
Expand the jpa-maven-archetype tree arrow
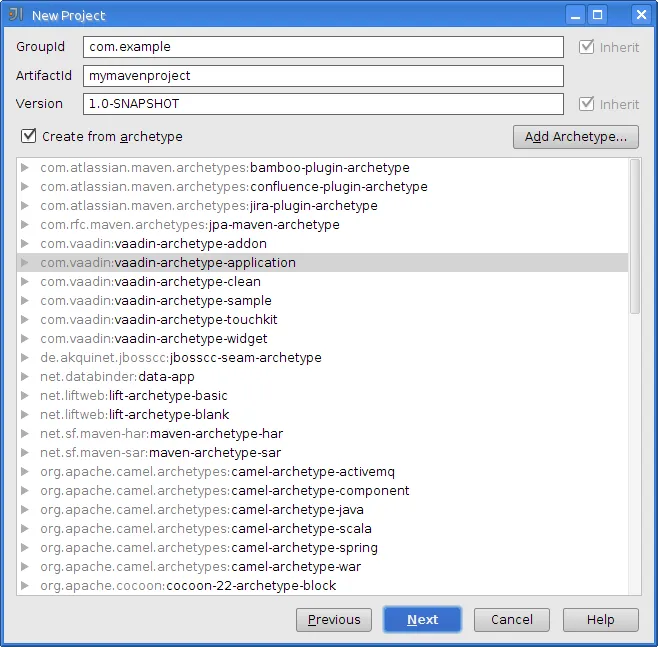click(x=26, y=225)
